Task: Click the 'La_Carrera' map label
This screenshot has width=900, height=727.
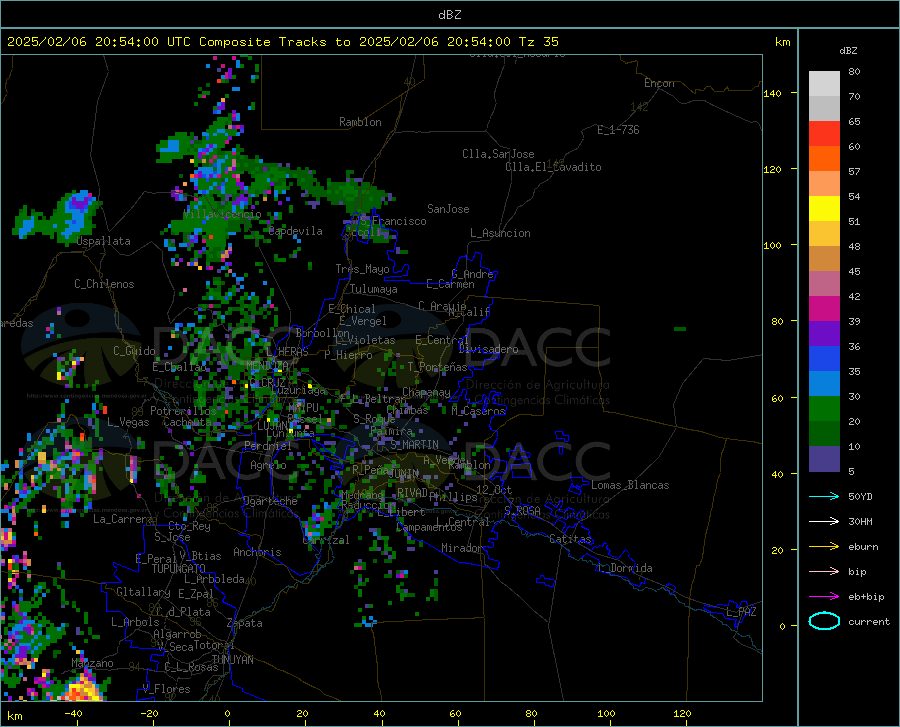Action: tap(123, 519)
